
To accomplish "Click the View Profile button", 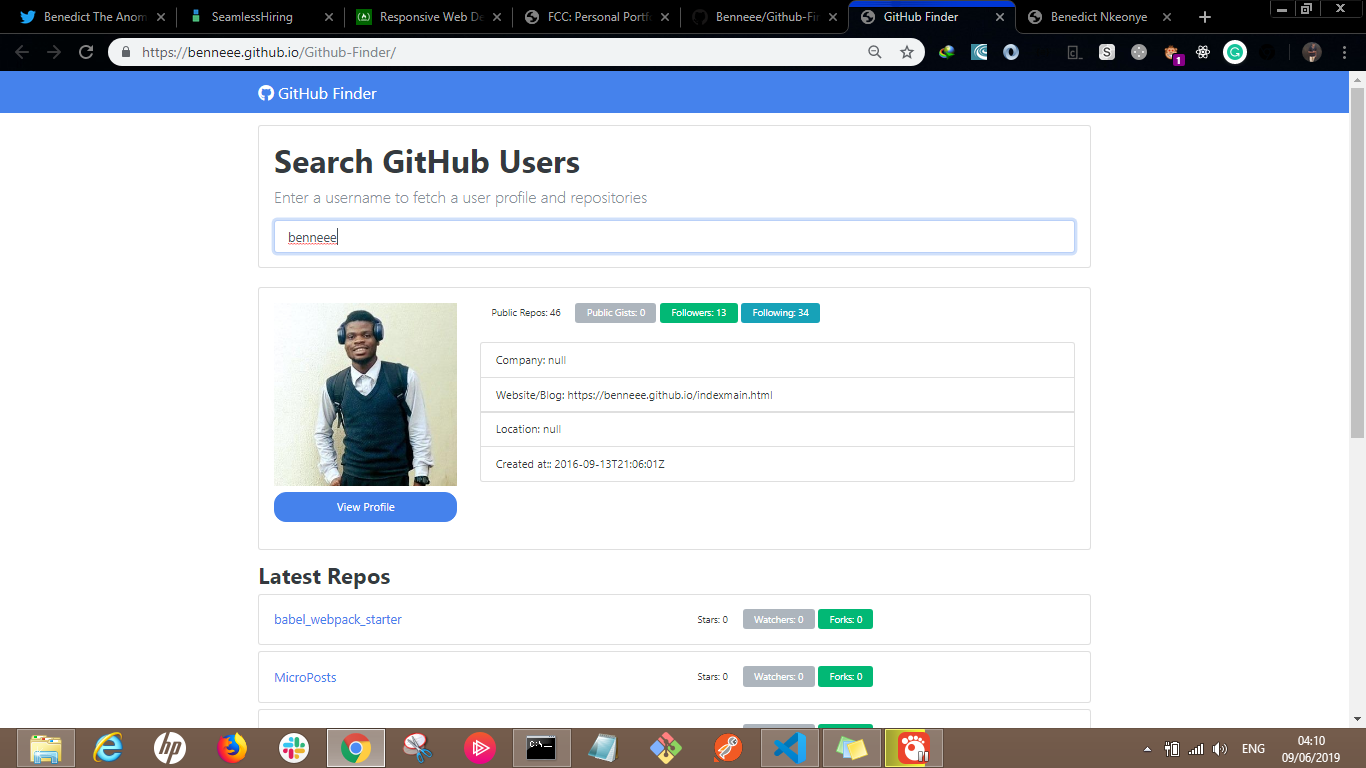I will 365,507.
